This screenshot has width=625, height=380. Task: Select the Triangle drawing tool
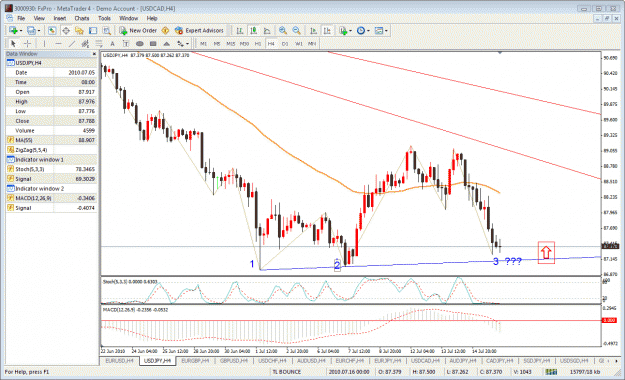click(x=167, y=43)
